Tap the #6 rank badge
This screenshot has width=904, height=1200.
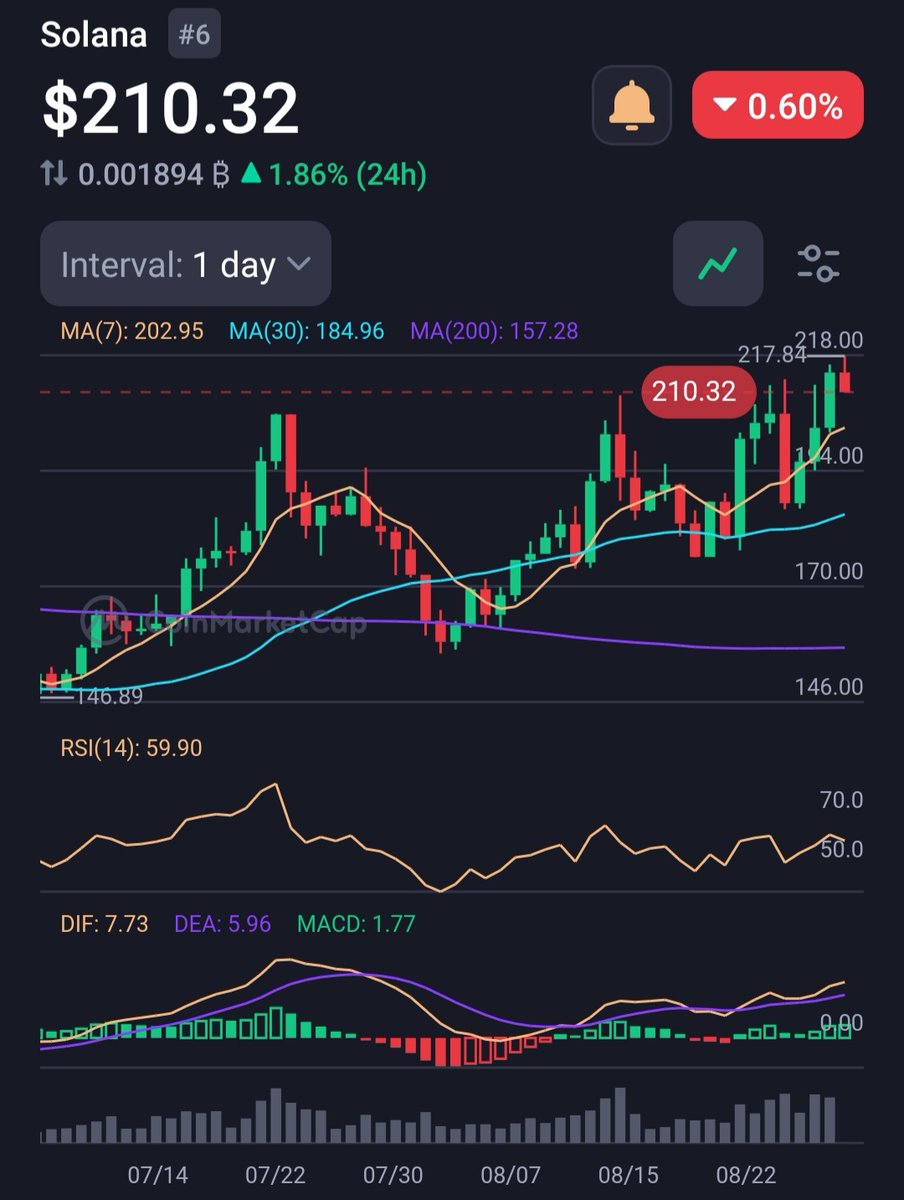click(x=194, y=34)
